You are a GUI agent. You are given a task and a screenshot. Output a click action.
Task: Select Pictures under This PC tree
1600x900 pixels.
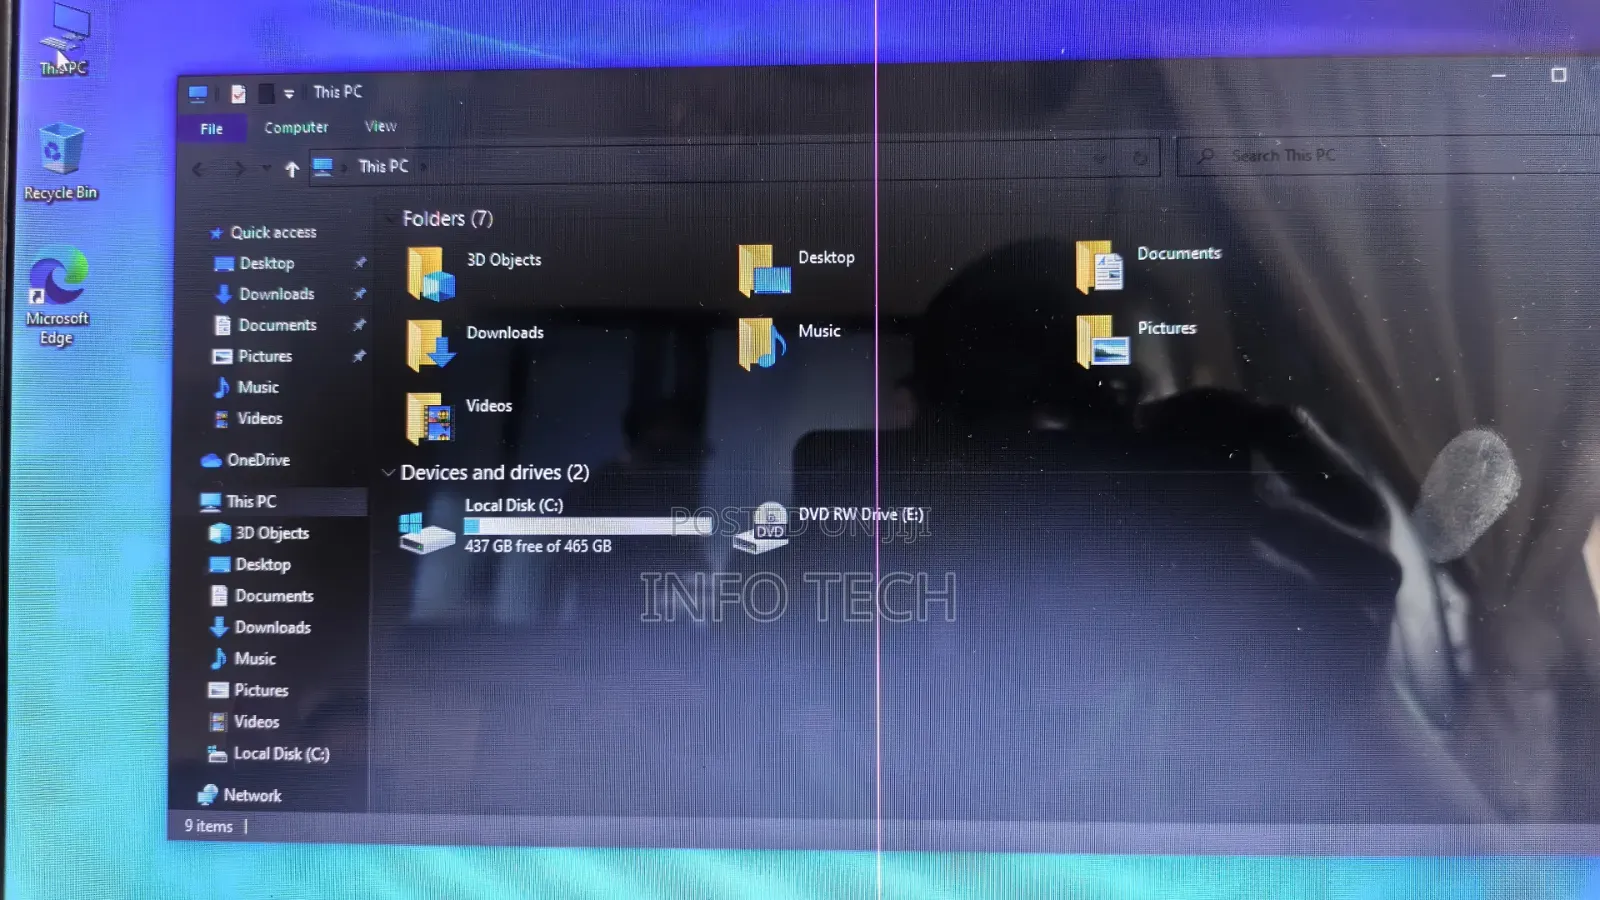coord(248,690)
